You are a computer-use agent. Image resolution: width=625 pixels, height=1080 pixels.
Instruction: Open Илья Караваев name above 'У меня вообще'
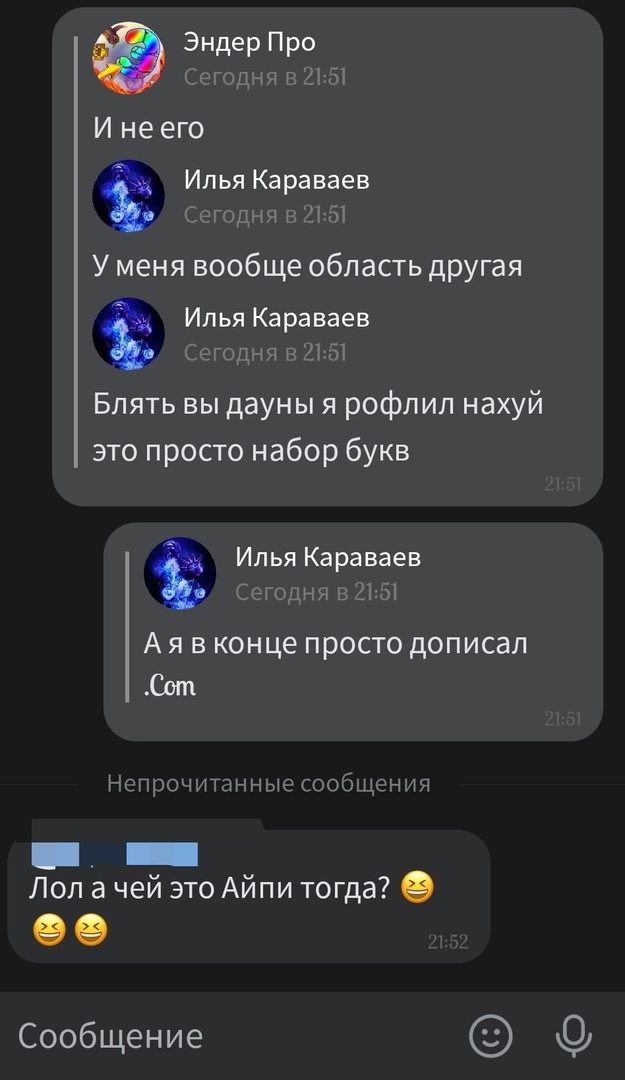[276, 180]
